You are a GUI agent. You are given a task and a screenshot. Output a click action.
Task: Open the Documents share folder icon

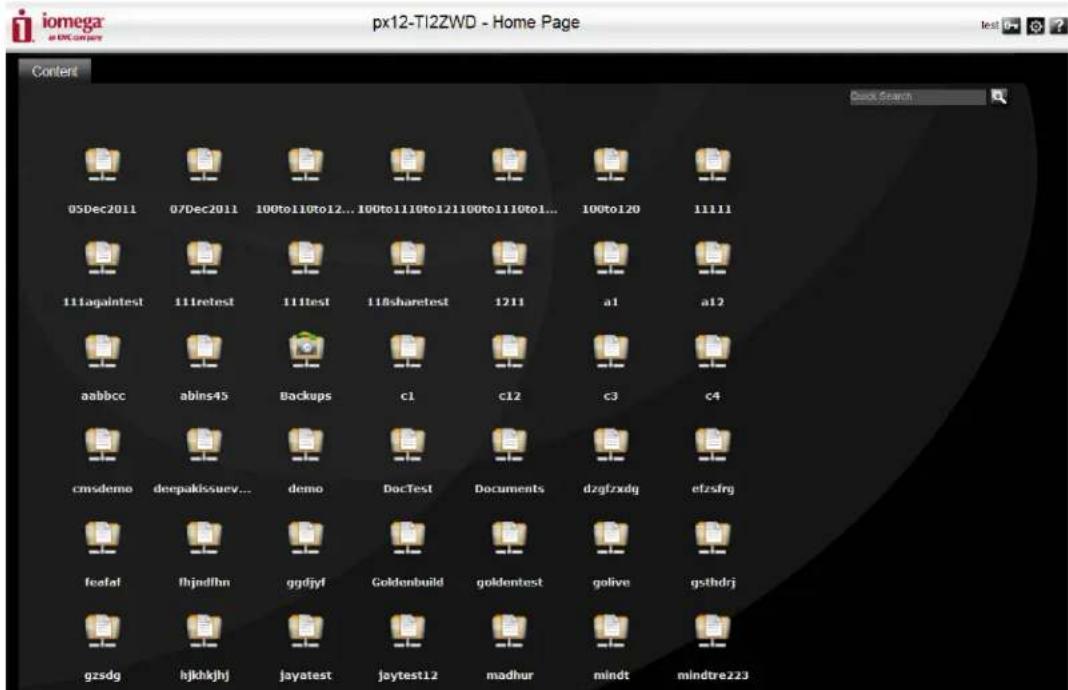tap(509, 443)
